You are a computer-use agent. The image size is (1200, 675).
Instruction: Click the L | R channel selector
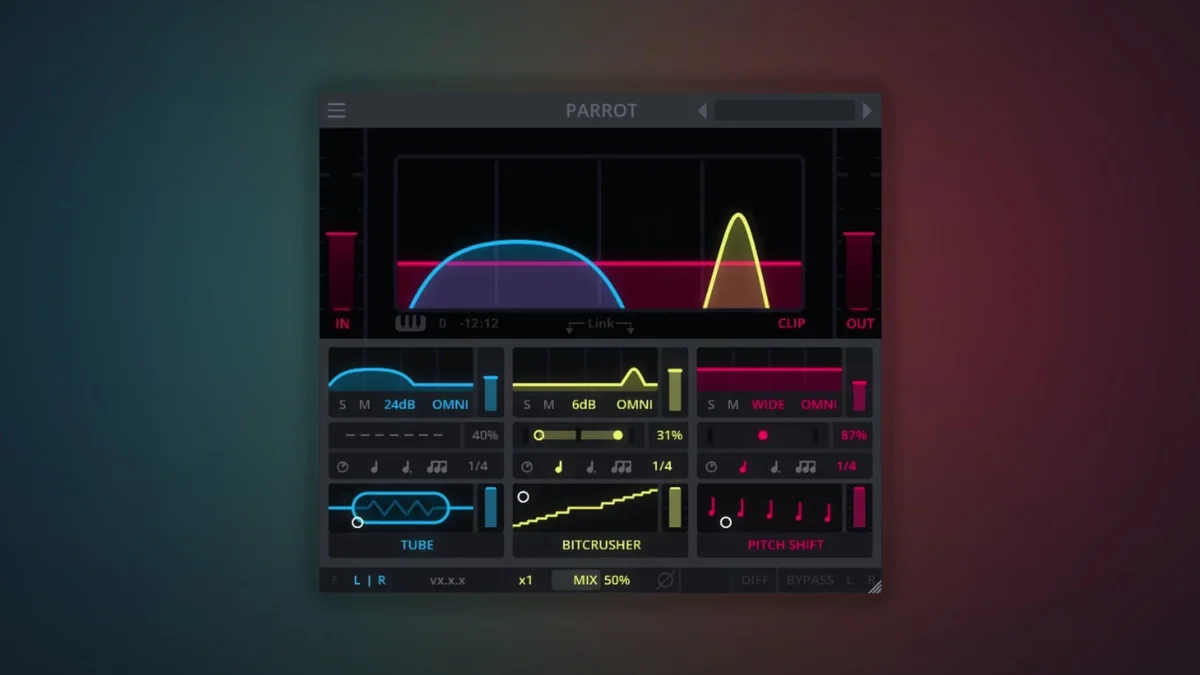(370, 580)
